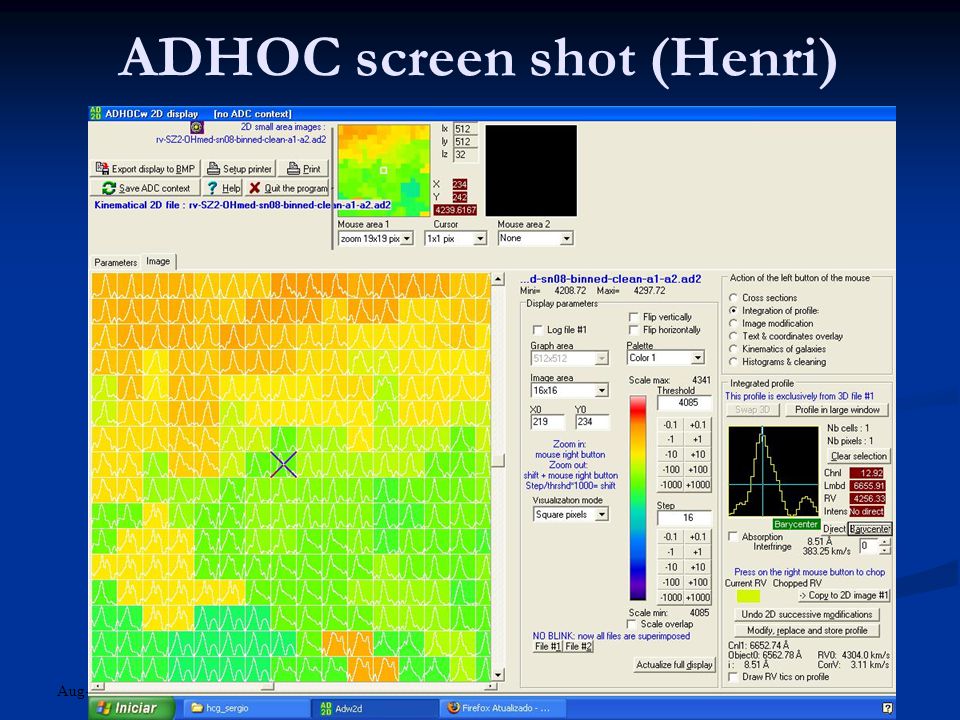
Task: Click threshold +100 button
Action: (698, 470)
